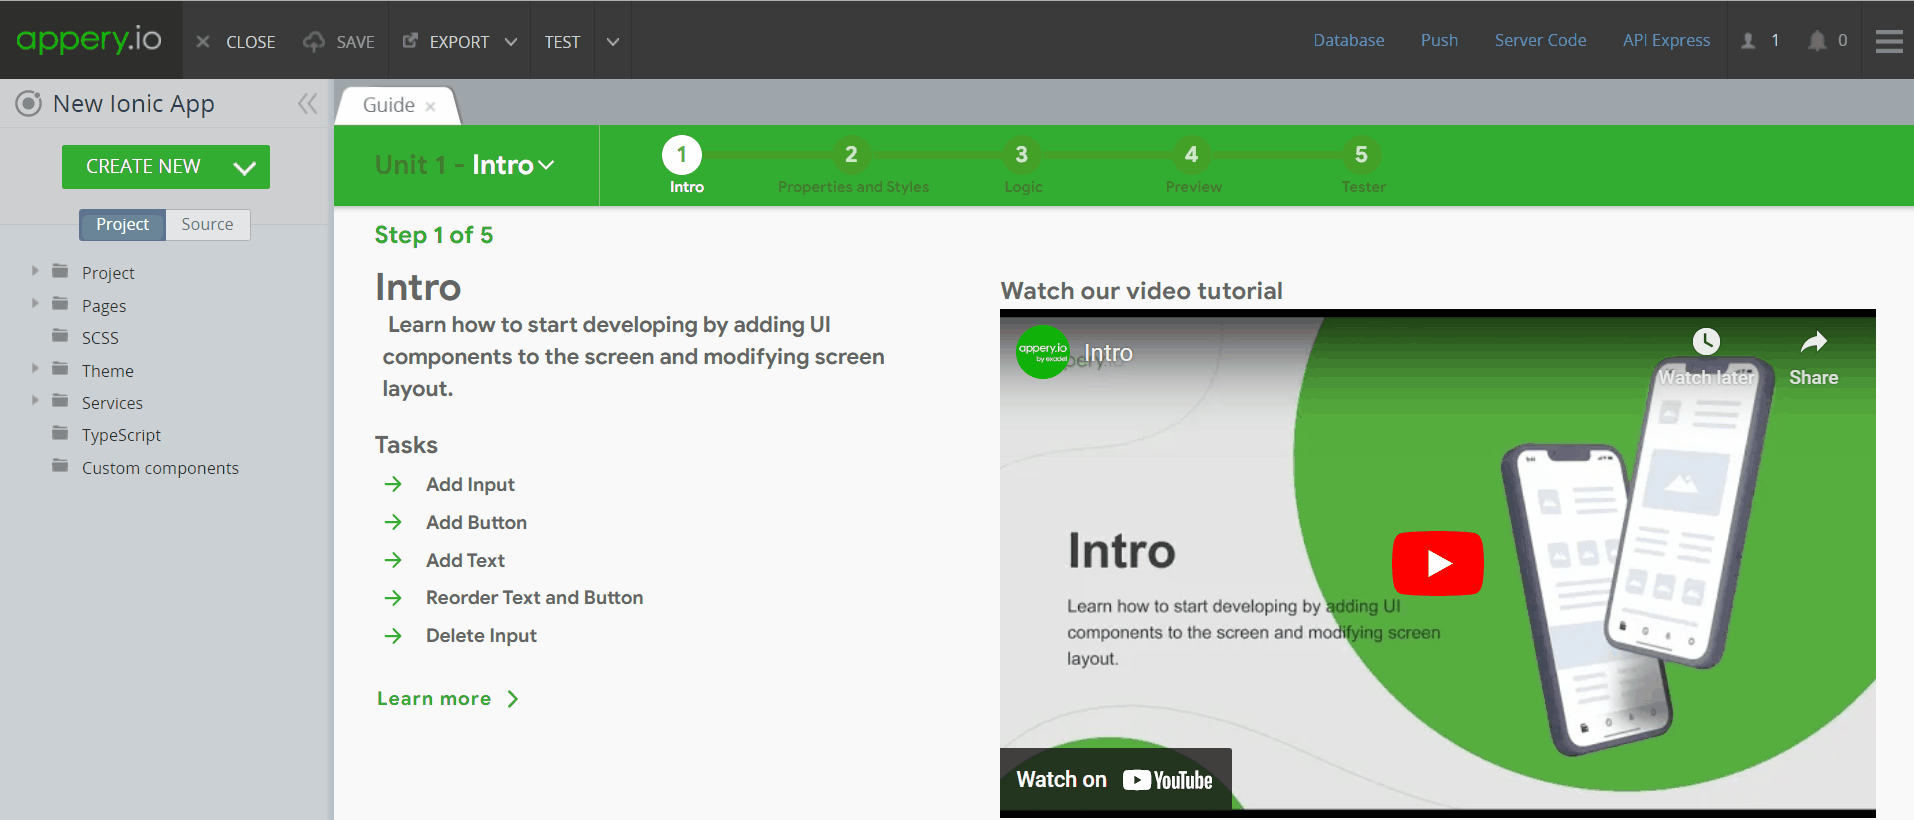Open the notifications bell icon
1914x820 pixels.
coord(1817,41)
